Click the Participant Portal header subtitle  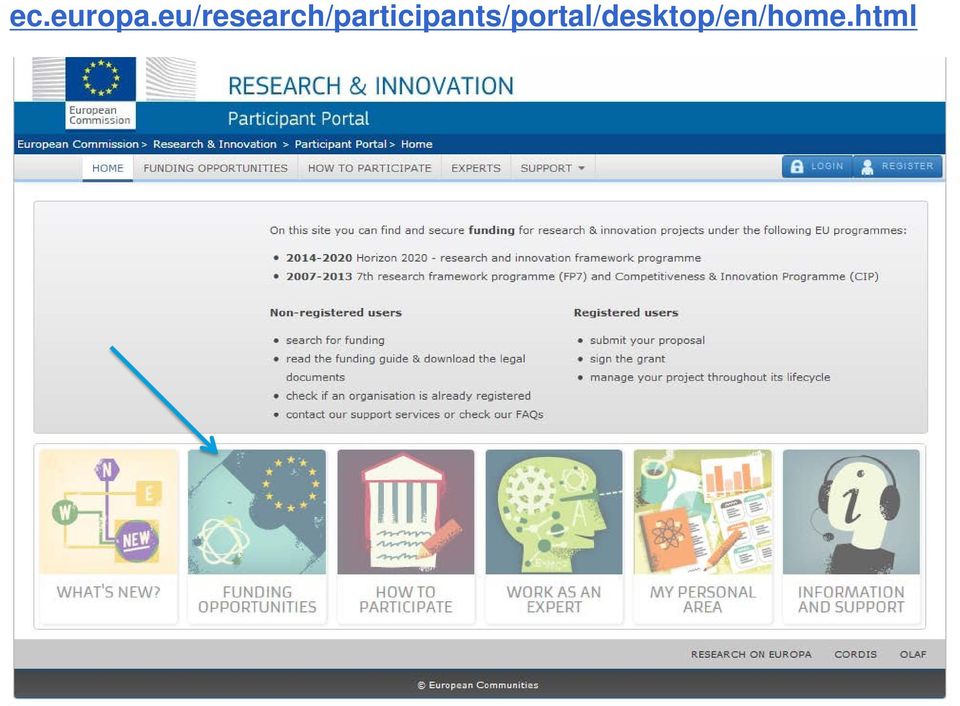[299, 118]
